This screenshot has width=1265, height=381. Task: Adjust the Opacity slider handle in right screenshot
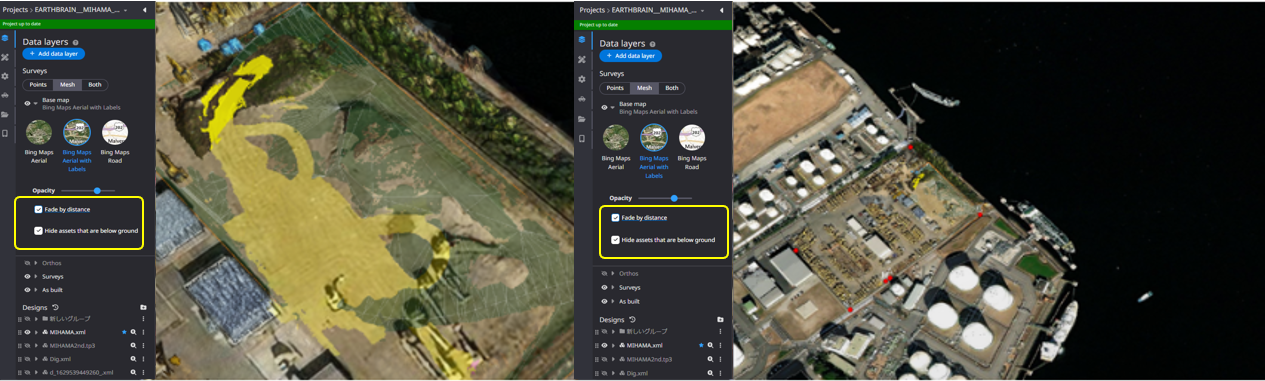[674, 198]
